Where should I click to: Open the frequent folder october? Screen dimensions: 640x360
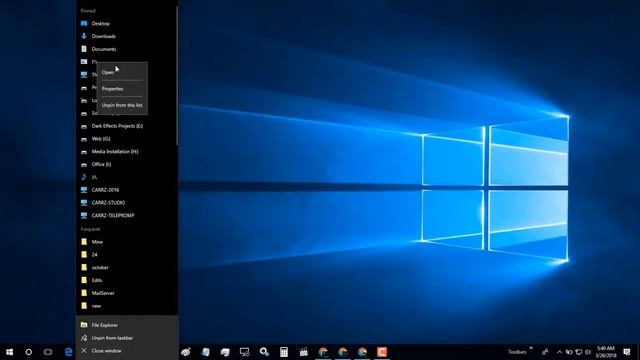click(x=127, y=267)
